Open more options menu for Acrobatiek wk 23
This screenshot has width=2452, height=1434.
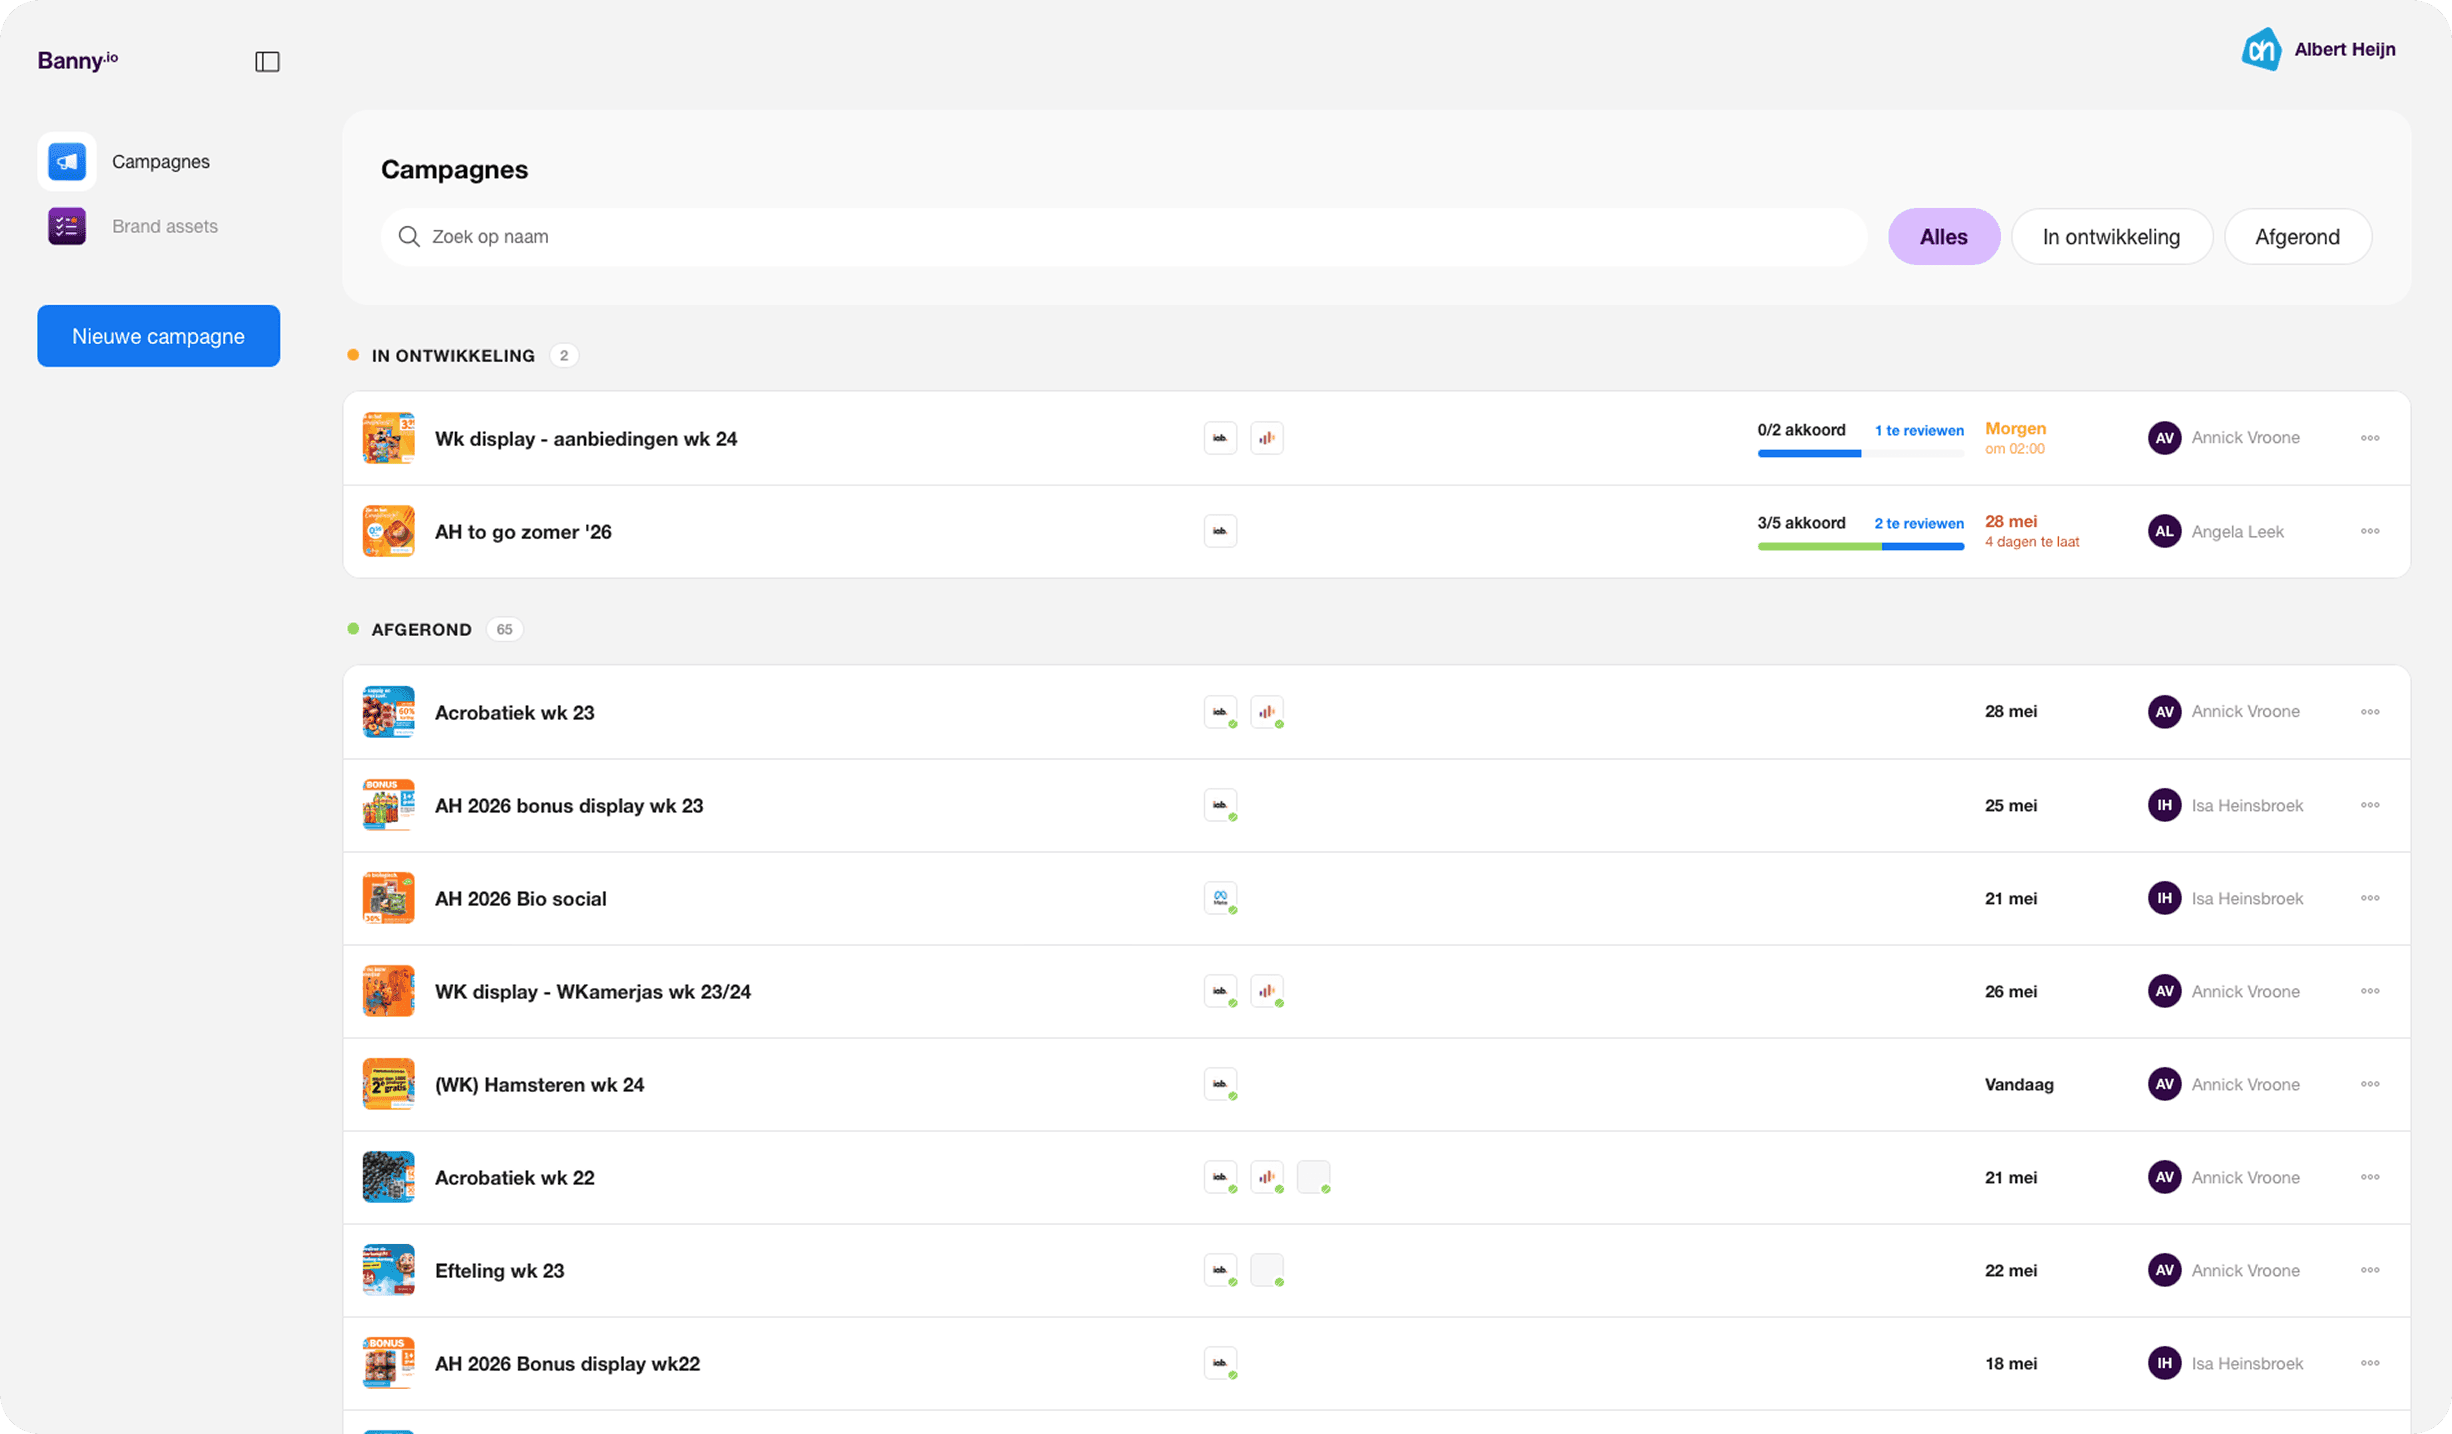pos(2370,712)
